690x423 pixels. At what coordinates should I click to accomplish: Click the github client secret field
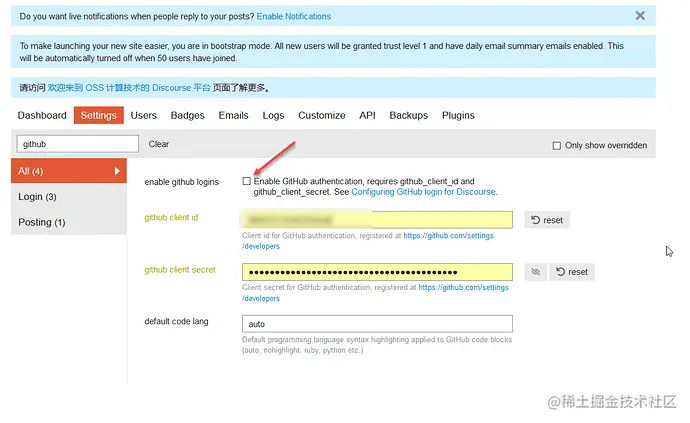coord(377,272)
